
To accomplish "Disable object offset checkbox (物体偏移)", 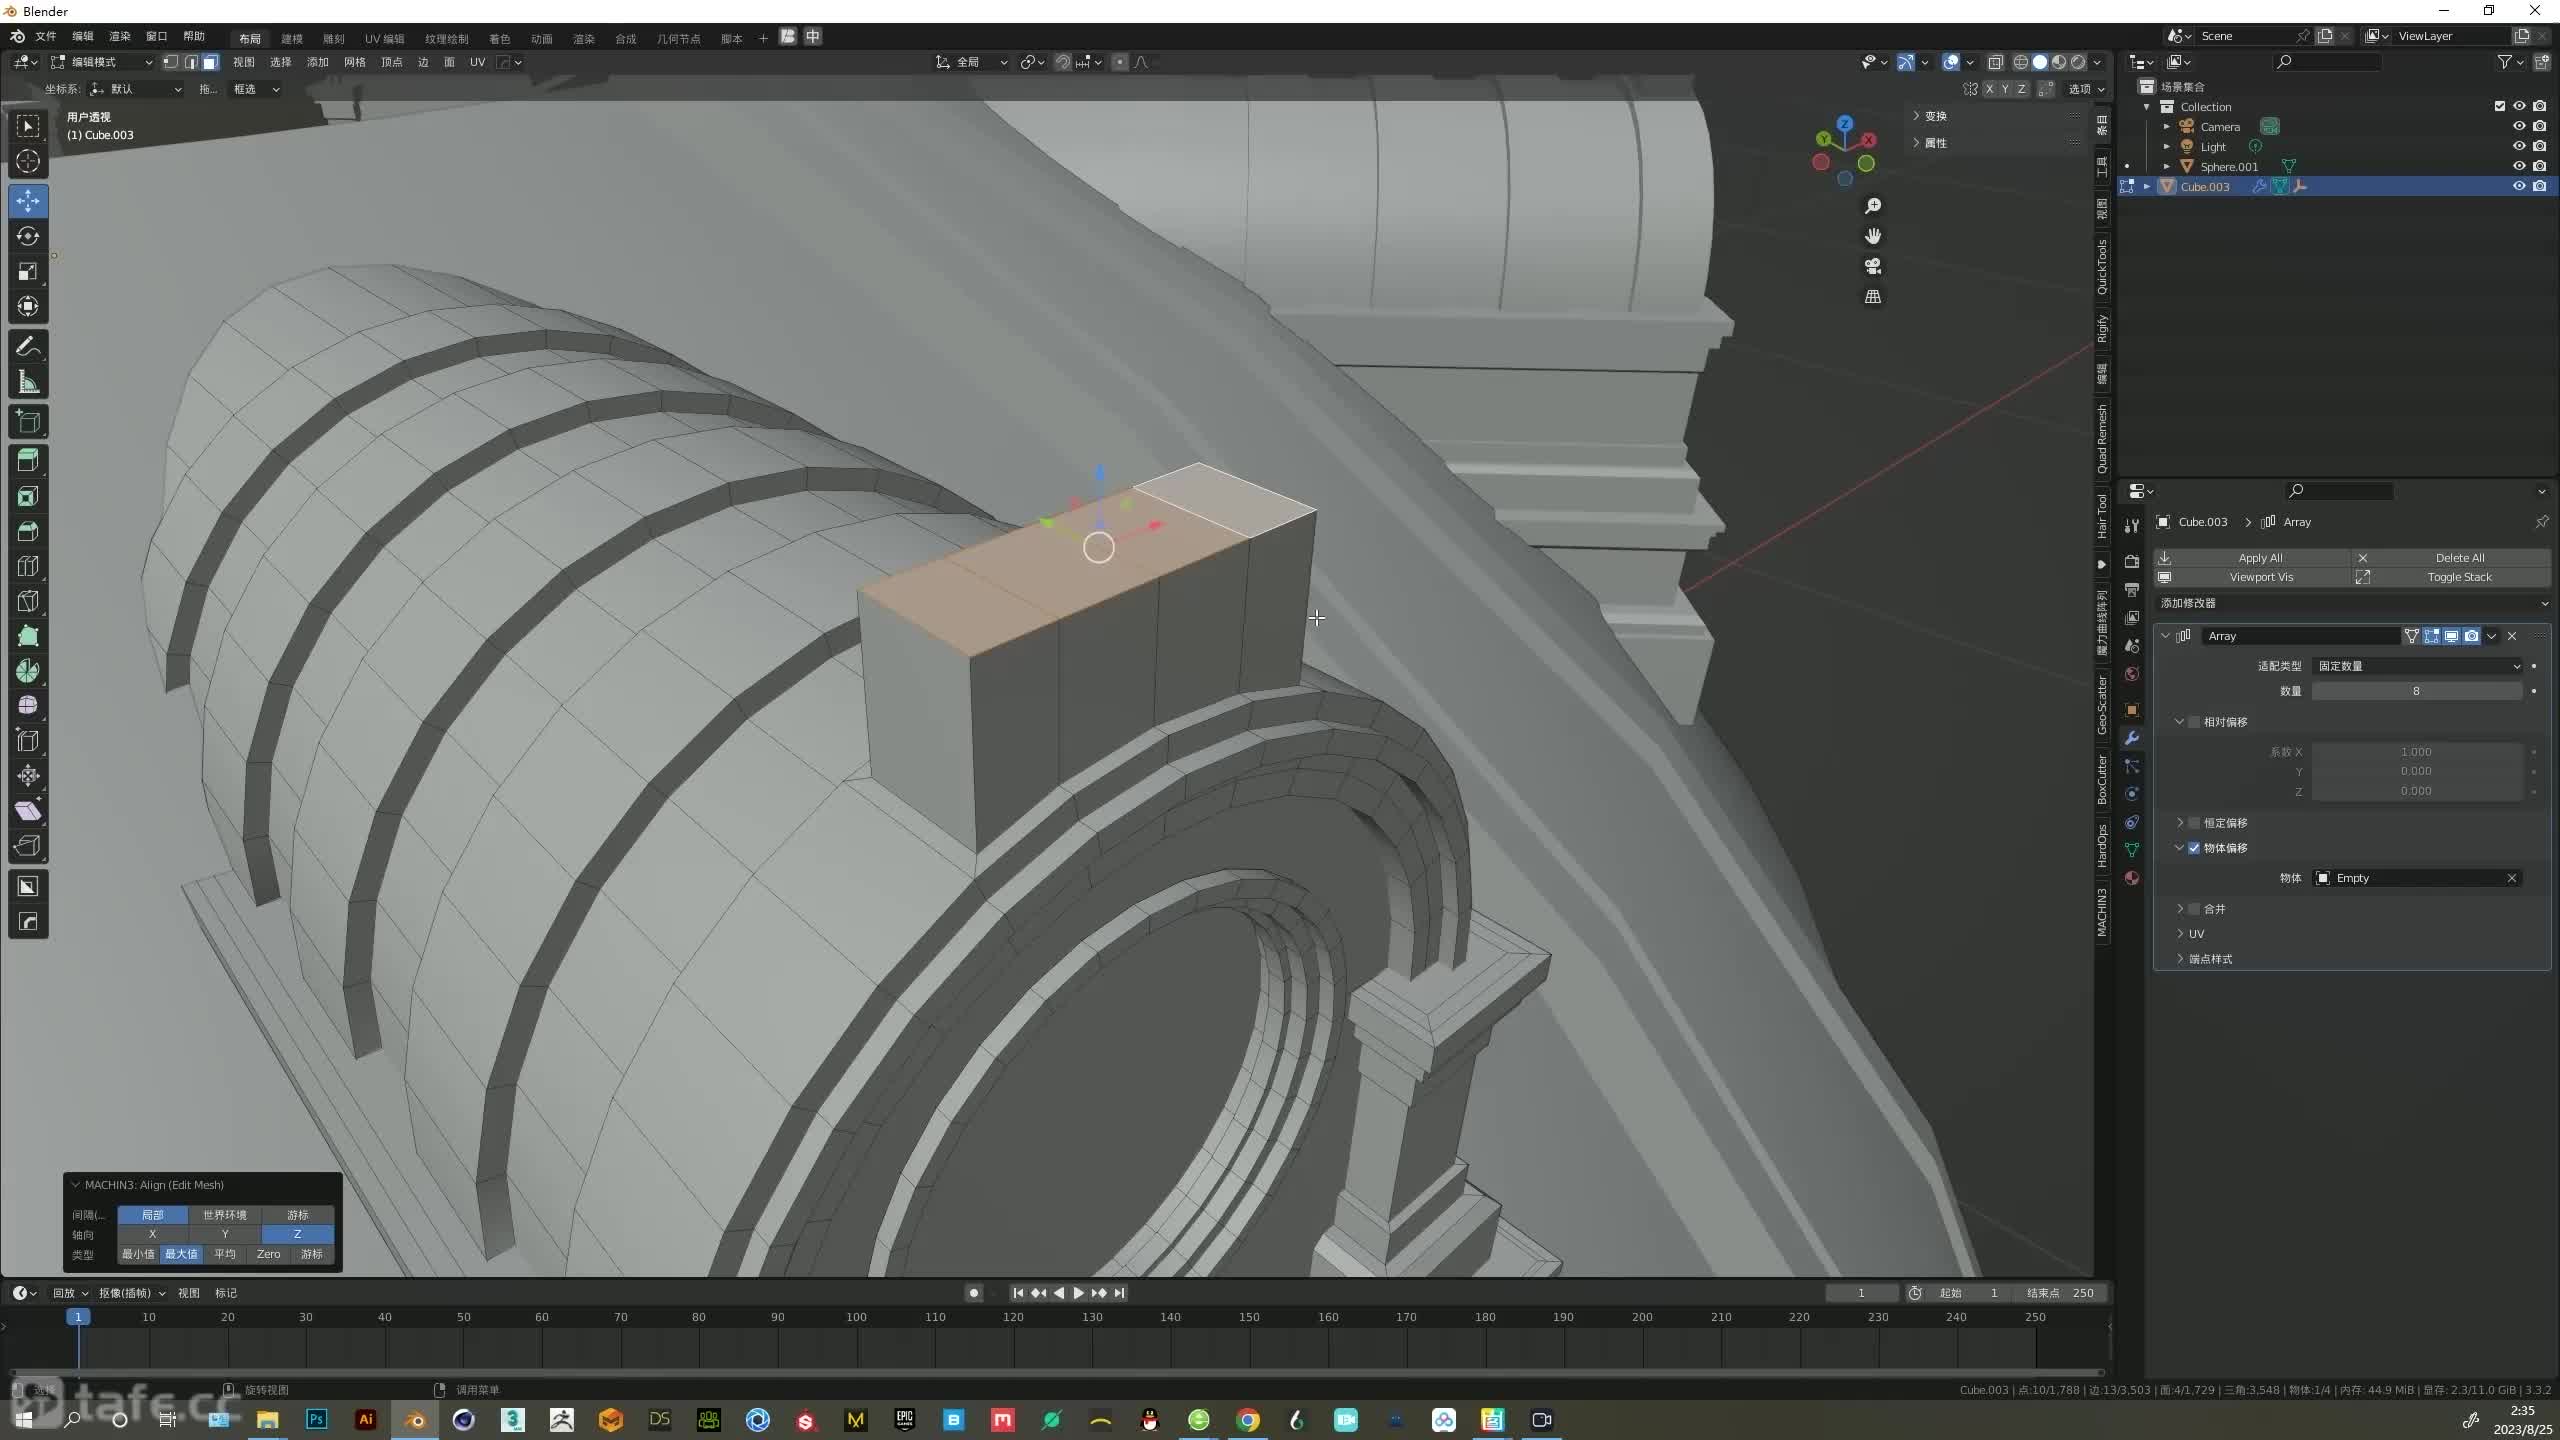I will click(x=2195, y=848).
